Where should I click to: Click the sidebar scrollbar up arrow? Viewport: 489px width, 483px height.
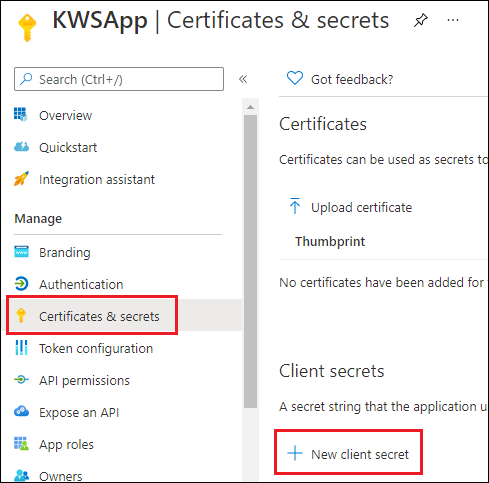click(x=250, y=107)
